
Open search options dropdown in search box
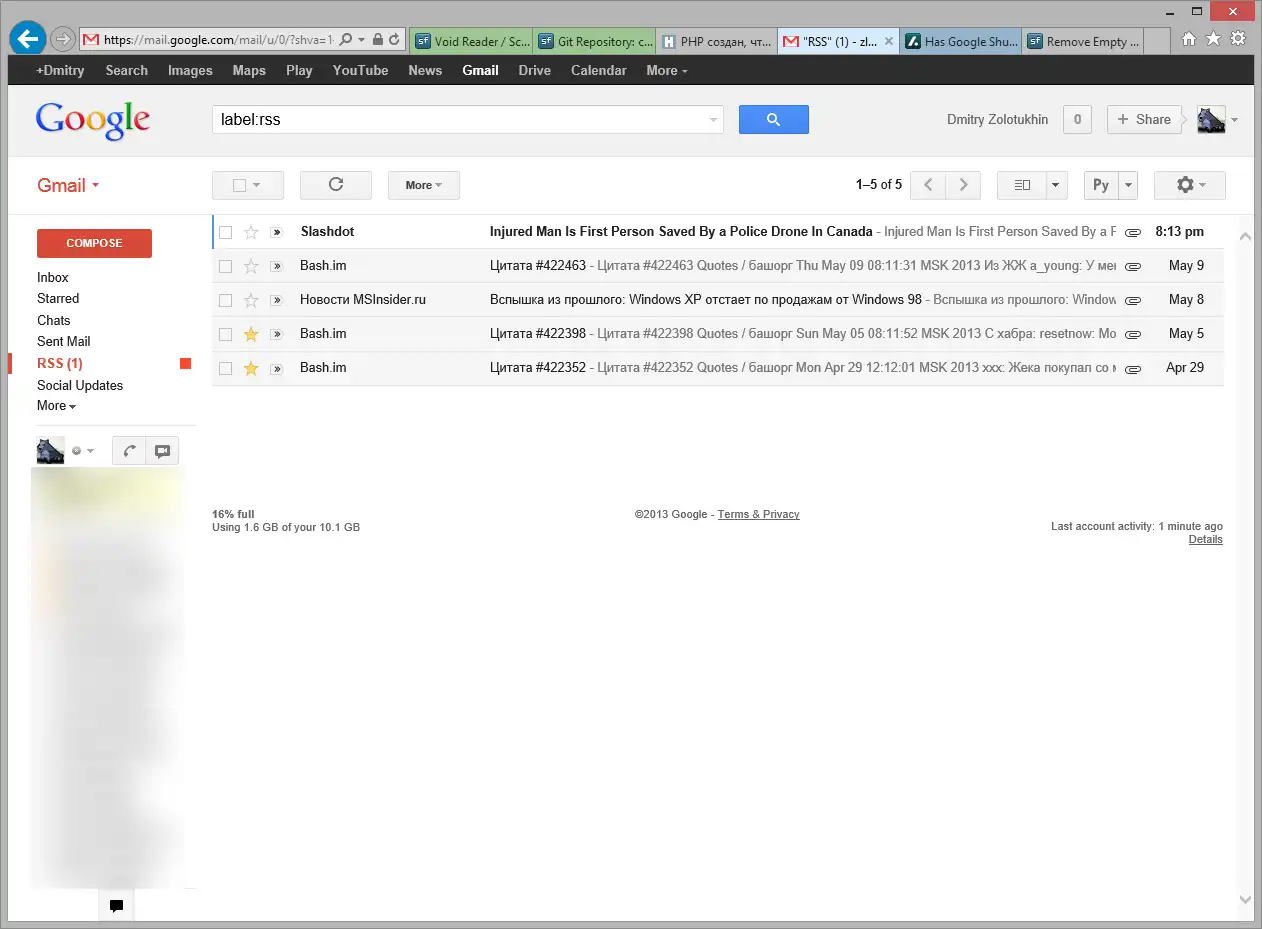714,119
